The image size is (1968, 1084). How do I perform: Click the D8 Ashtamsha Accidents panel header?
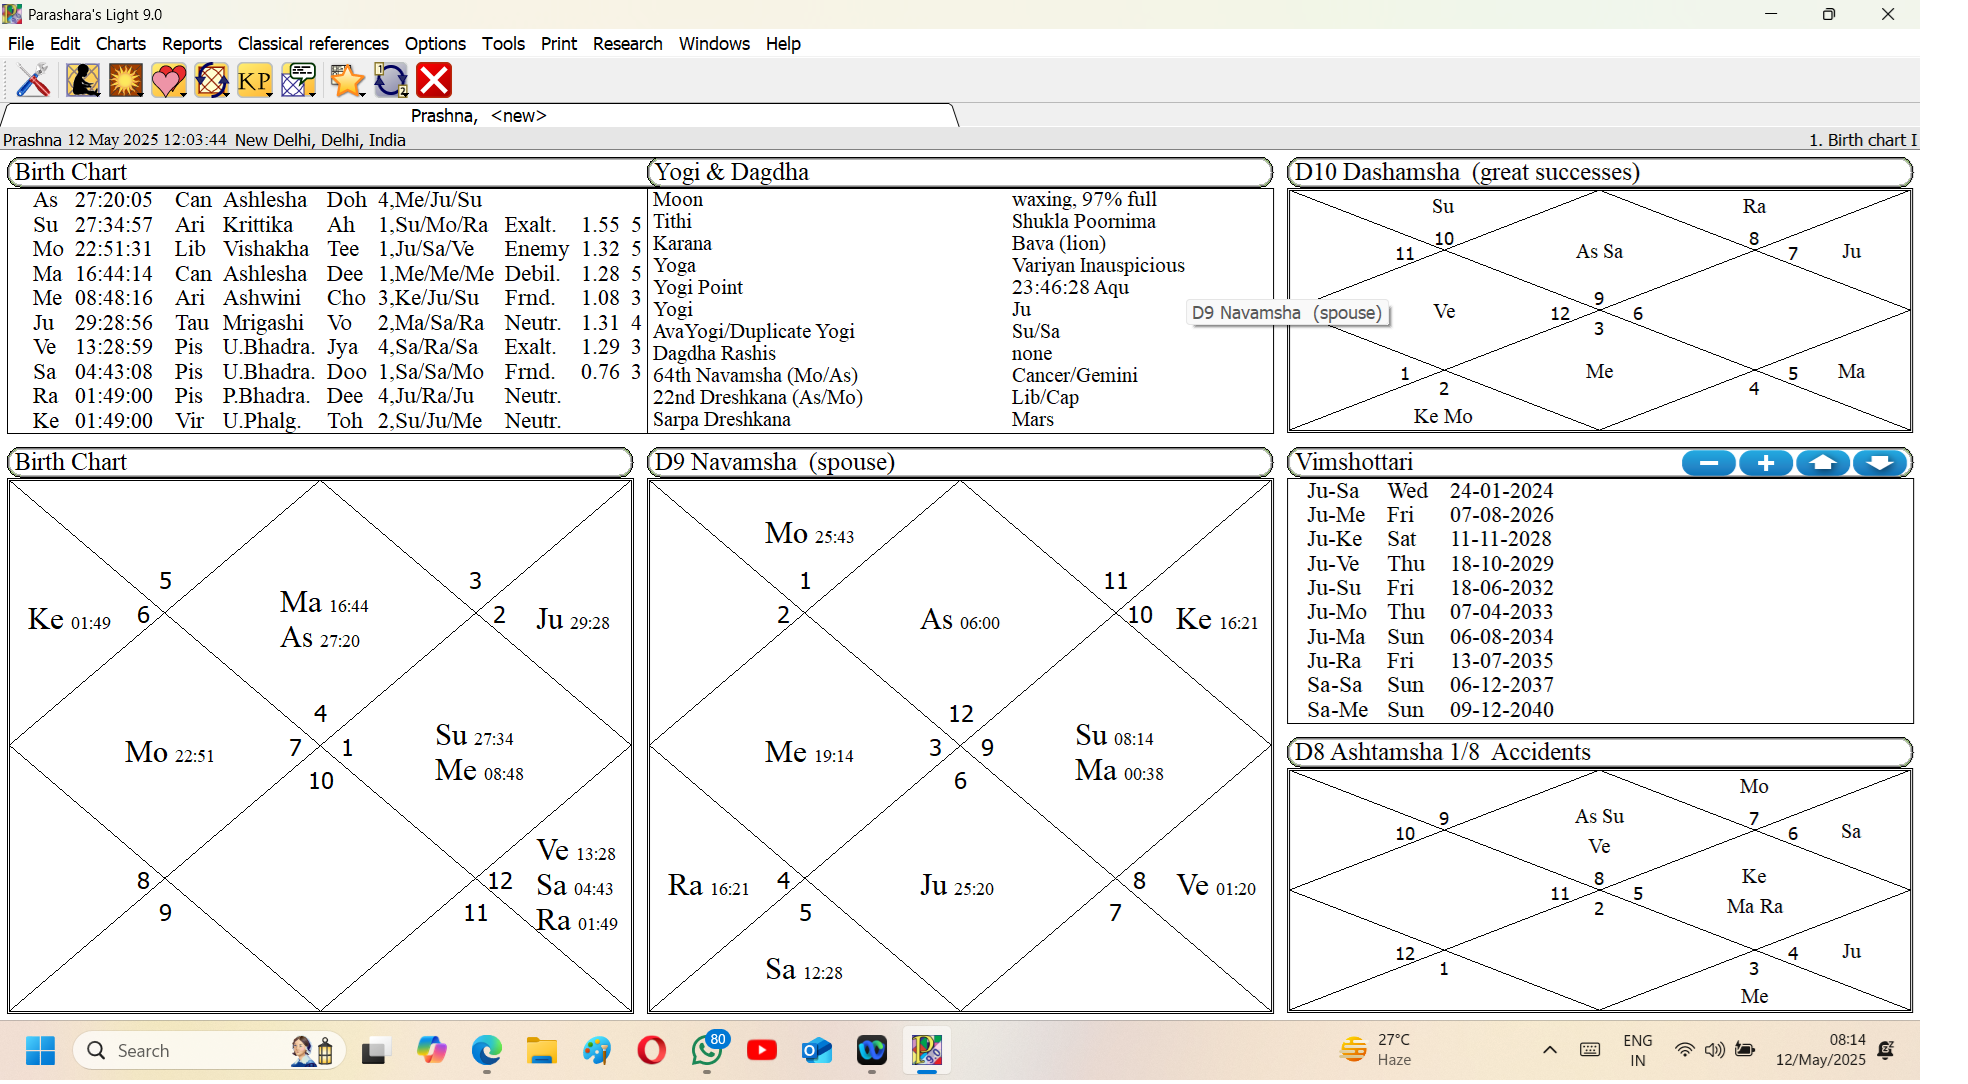1600,752
